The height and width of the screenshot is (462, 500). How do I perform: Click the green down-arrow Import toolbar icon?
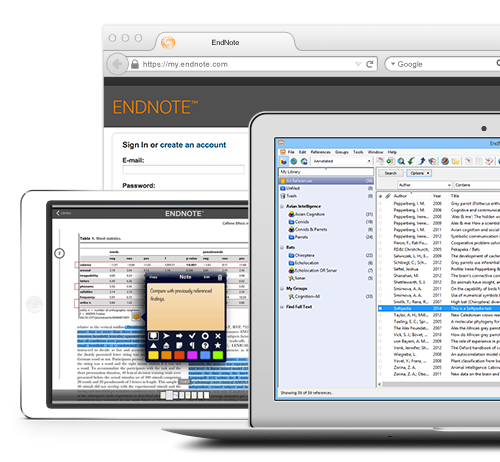411,161
